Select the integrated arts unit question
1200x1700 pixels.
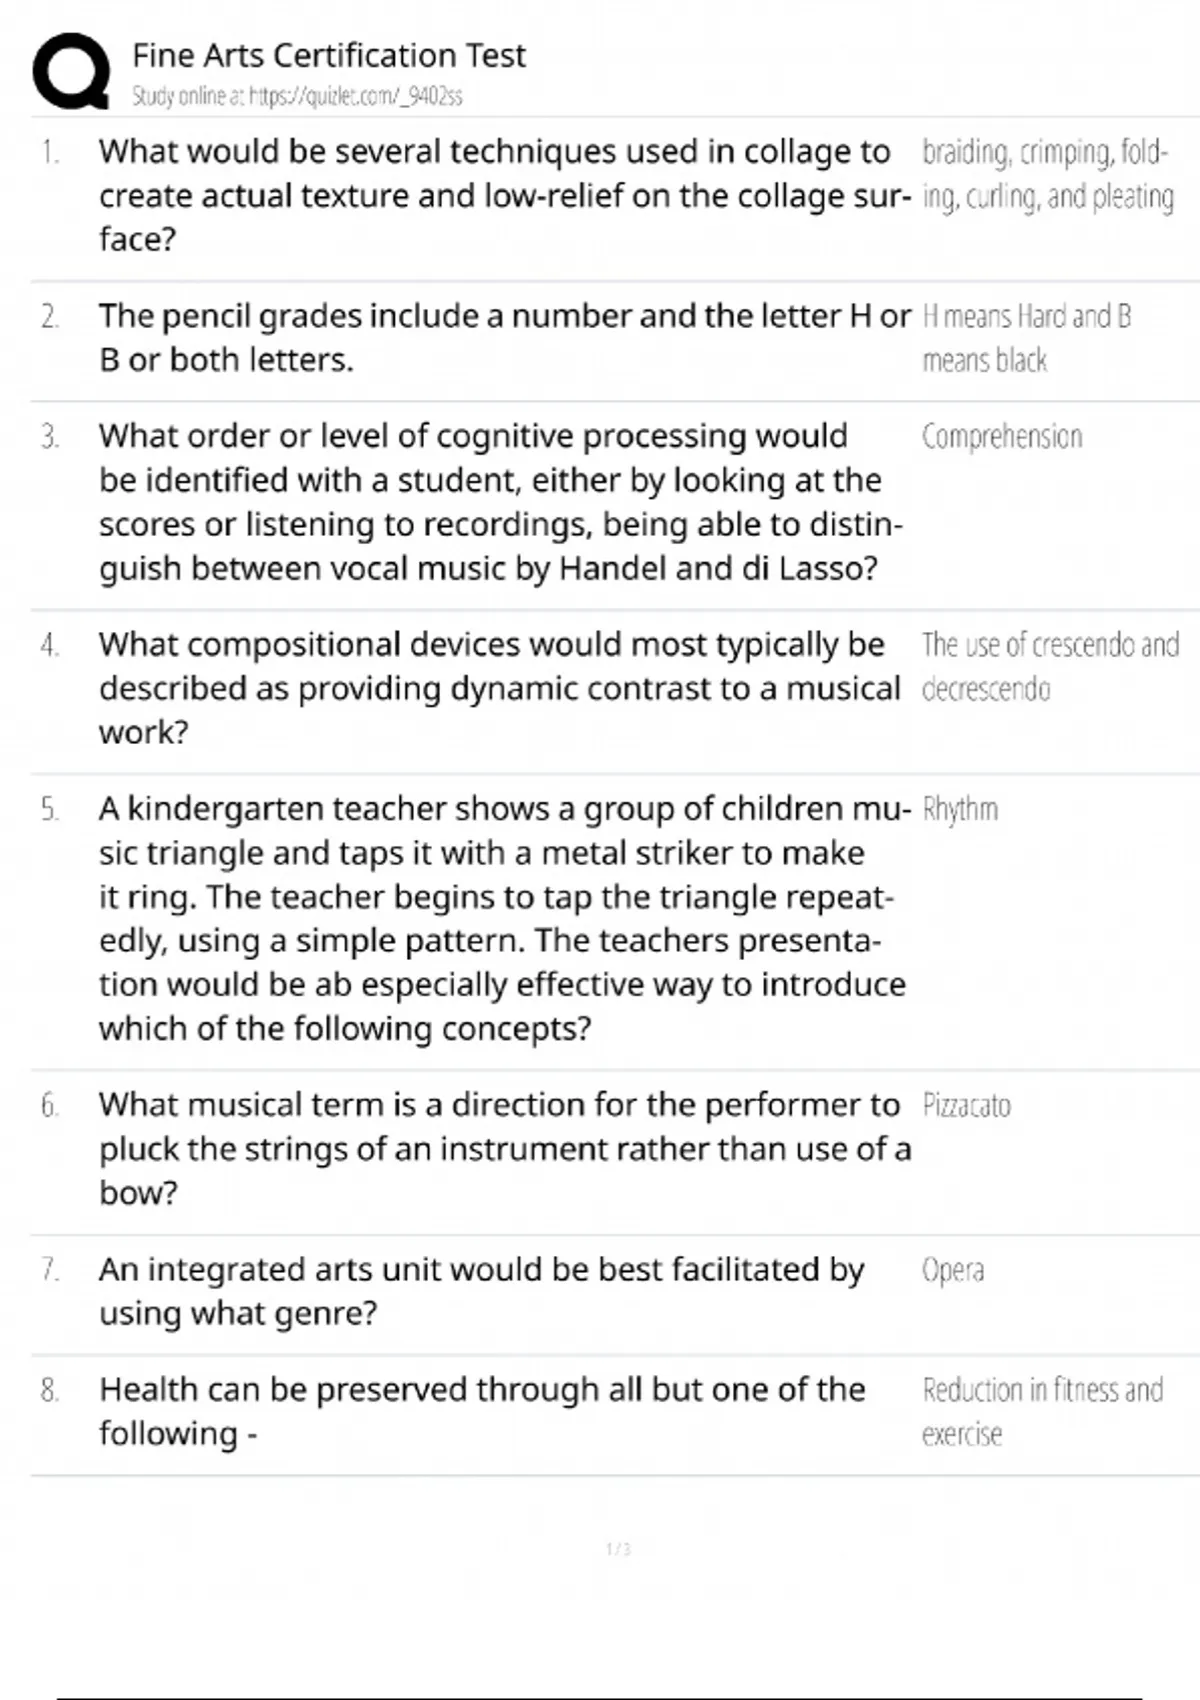481,1291
